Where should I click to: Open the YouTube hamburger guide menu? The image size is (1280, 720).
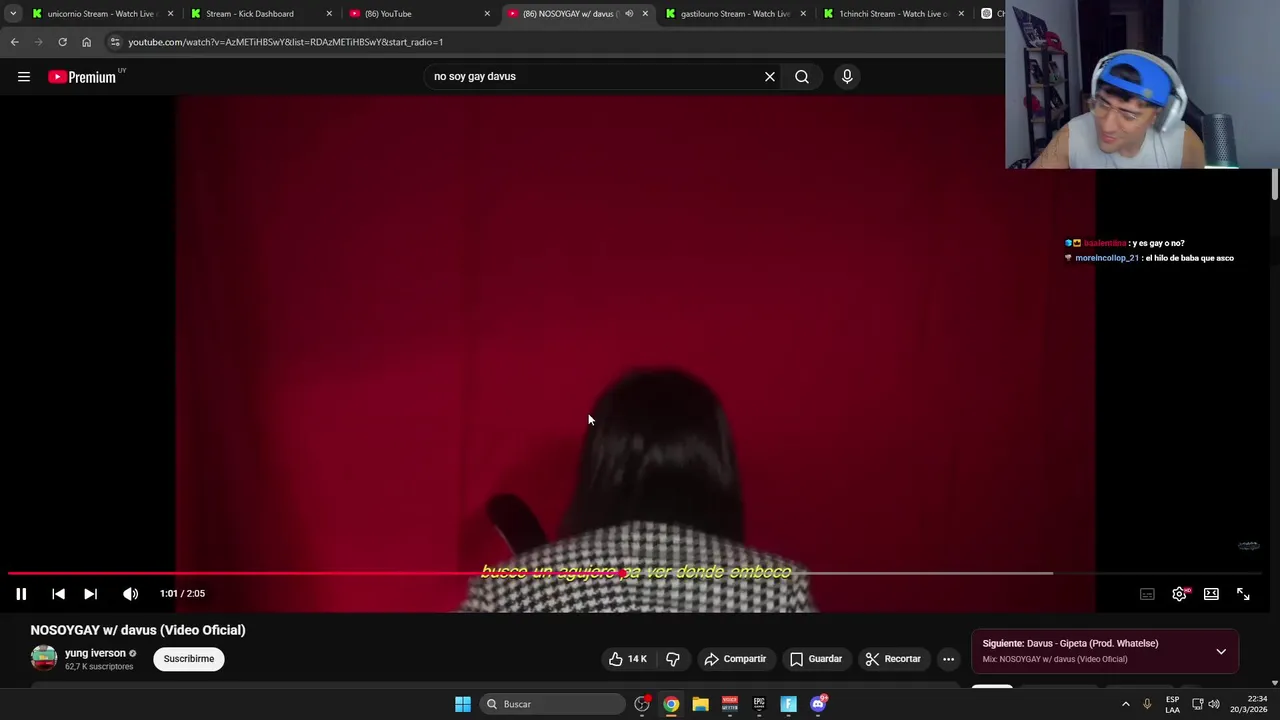pyautogui.click(x=24, y=77)
